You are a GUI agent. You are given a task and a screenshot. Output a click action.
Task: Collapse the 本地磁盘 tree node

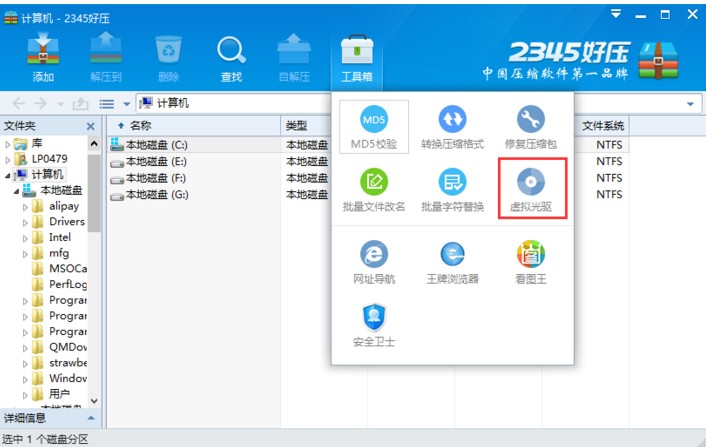click(16, 191)
